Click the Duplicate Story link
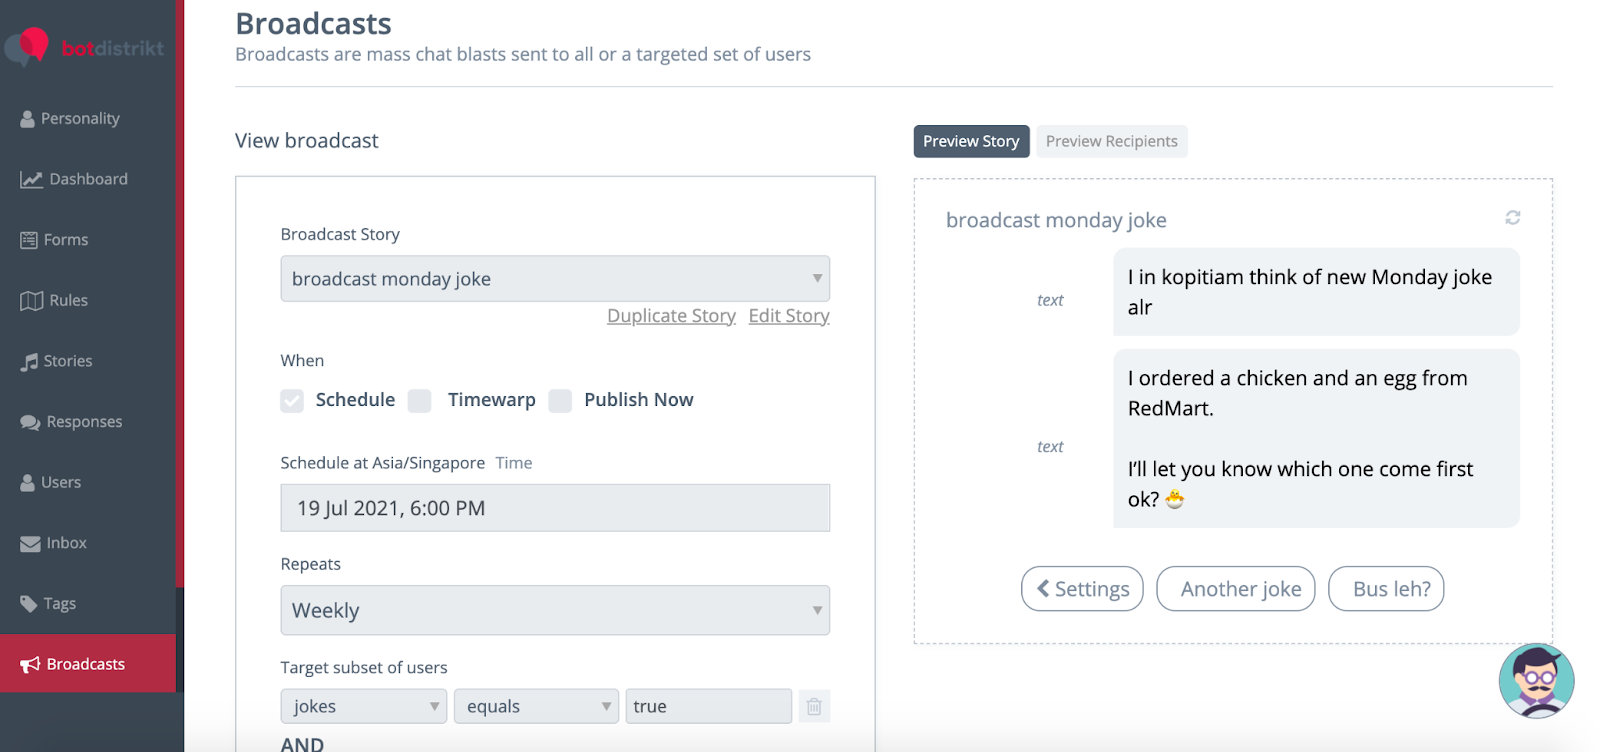Viewport: 1600px width, 752px height. [x=671, y=316]
